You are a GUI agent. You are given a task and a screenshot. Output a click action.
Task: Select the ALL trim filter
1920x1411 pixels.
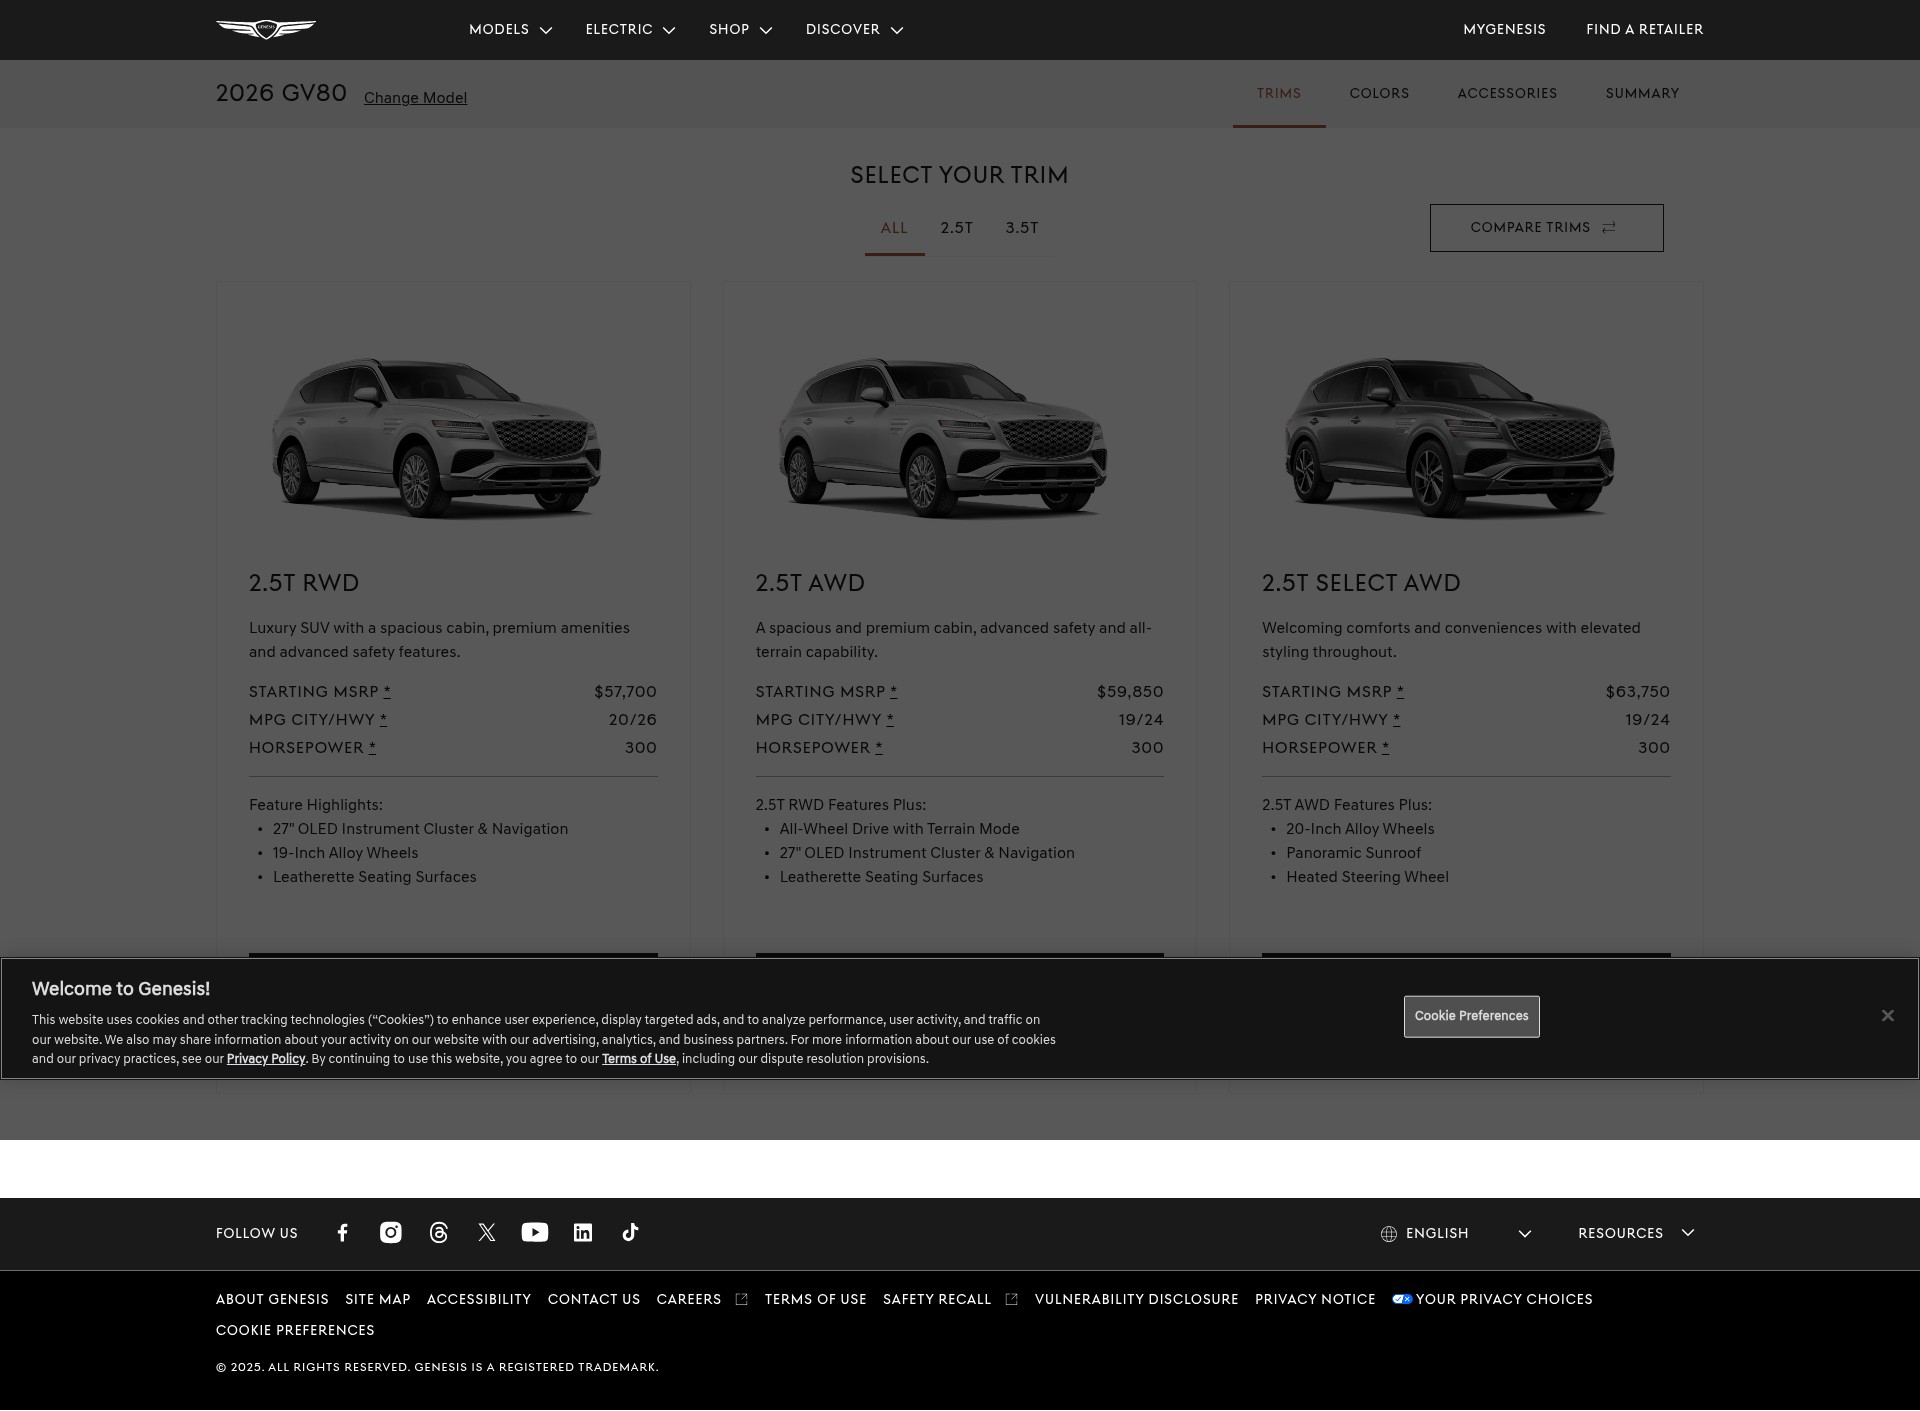tap(894, 229)
